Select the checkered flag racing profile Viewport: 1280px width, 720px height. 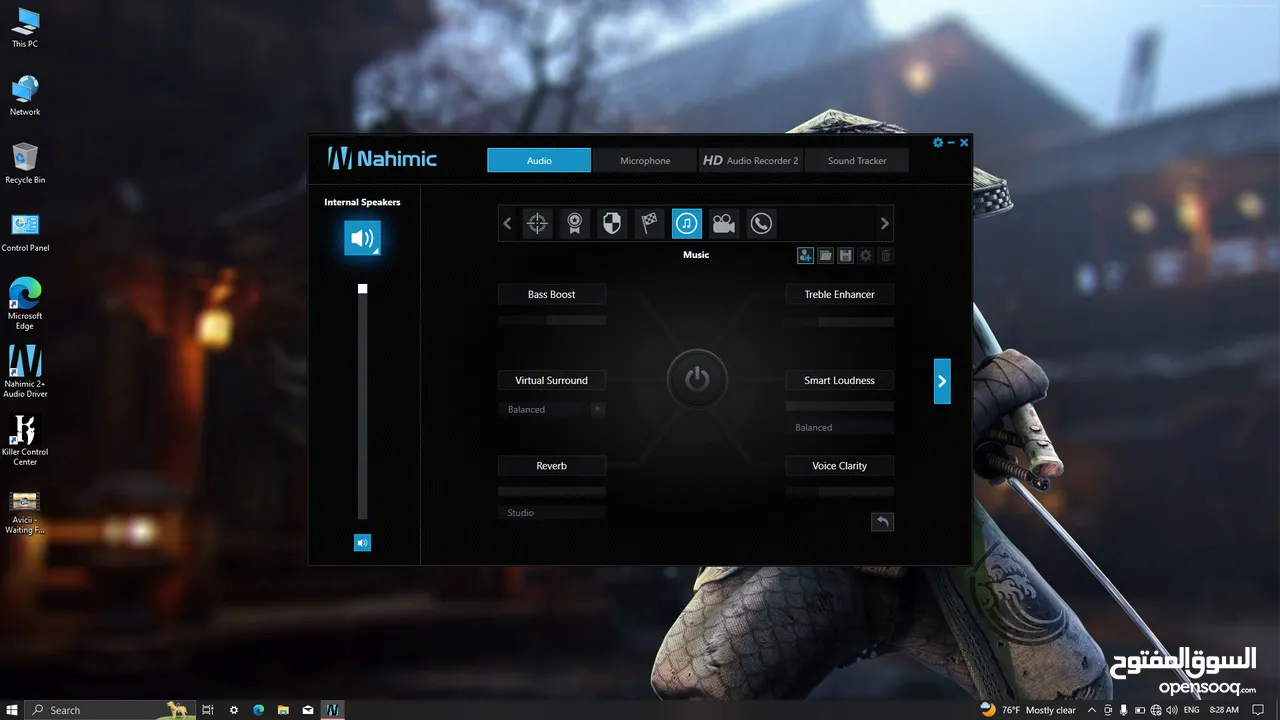(650, 224)
